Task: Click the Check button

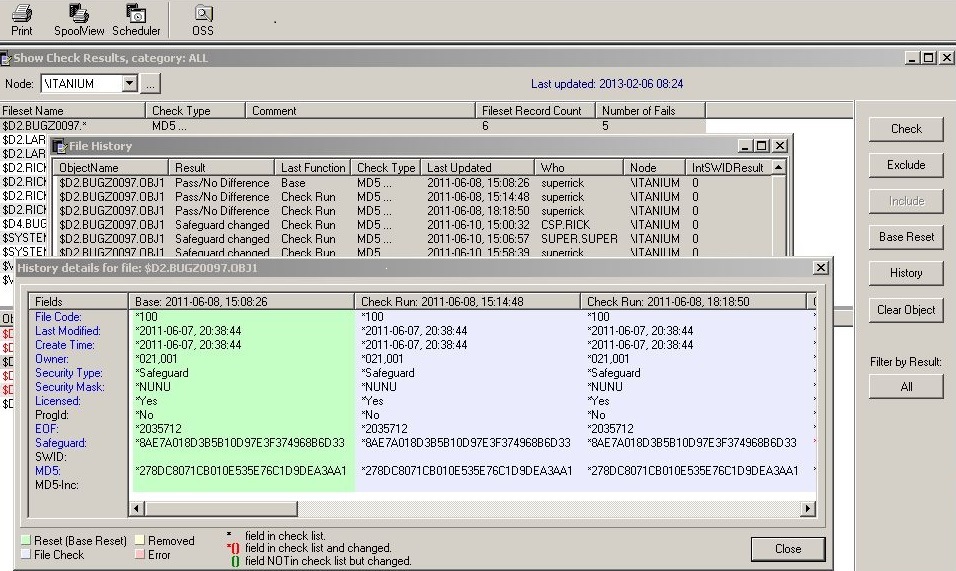Action: [x=906, y=129]
